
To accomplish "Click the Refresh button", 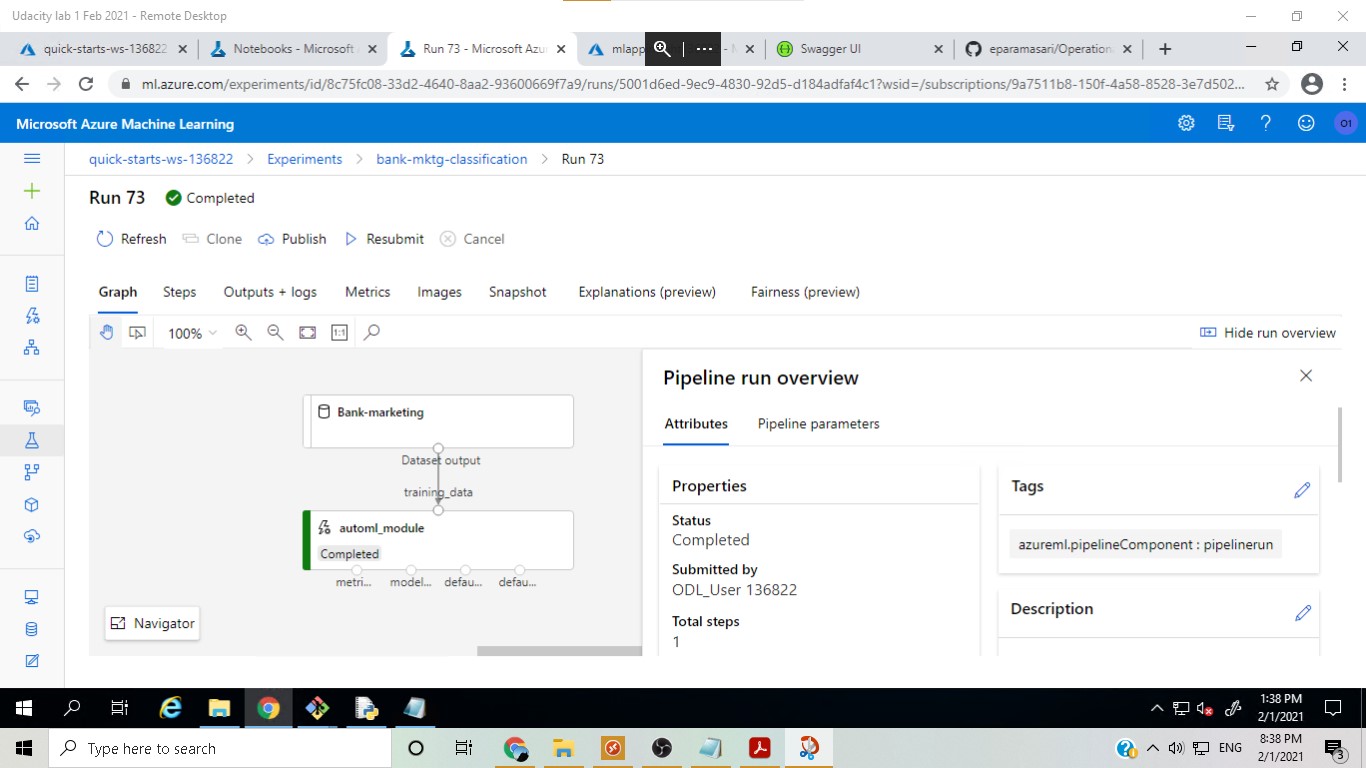I will pyautogui.click(x=131, y=239).
